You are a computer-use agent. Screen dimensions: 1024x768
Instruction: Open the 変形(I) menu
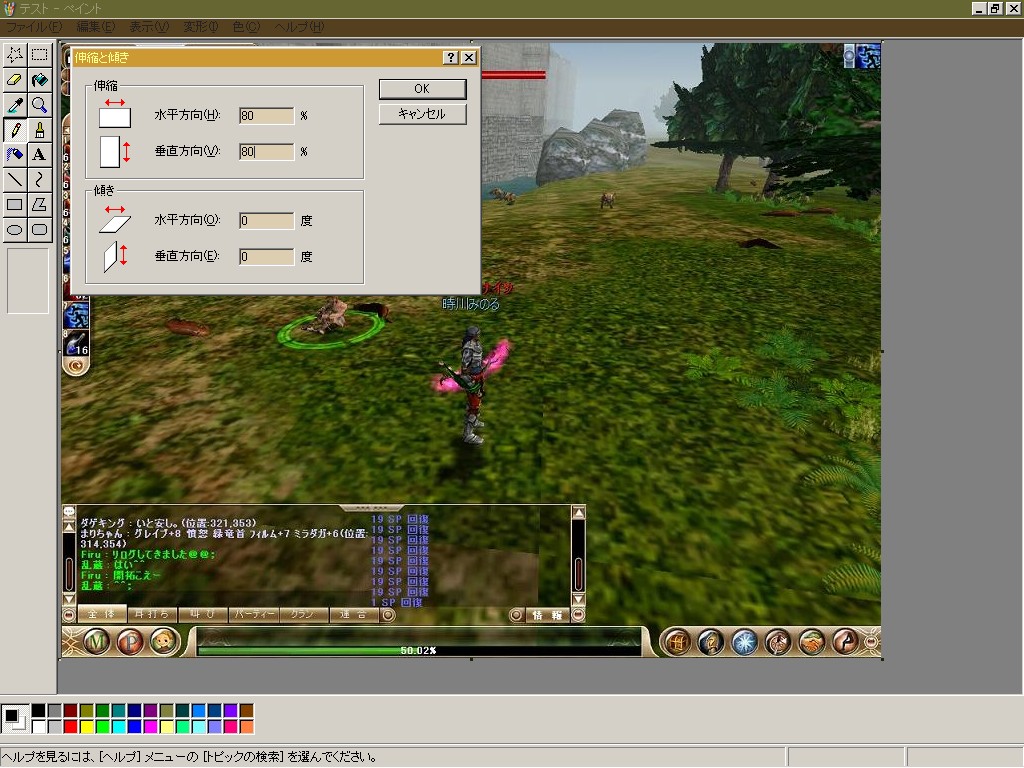click(200, 27)
